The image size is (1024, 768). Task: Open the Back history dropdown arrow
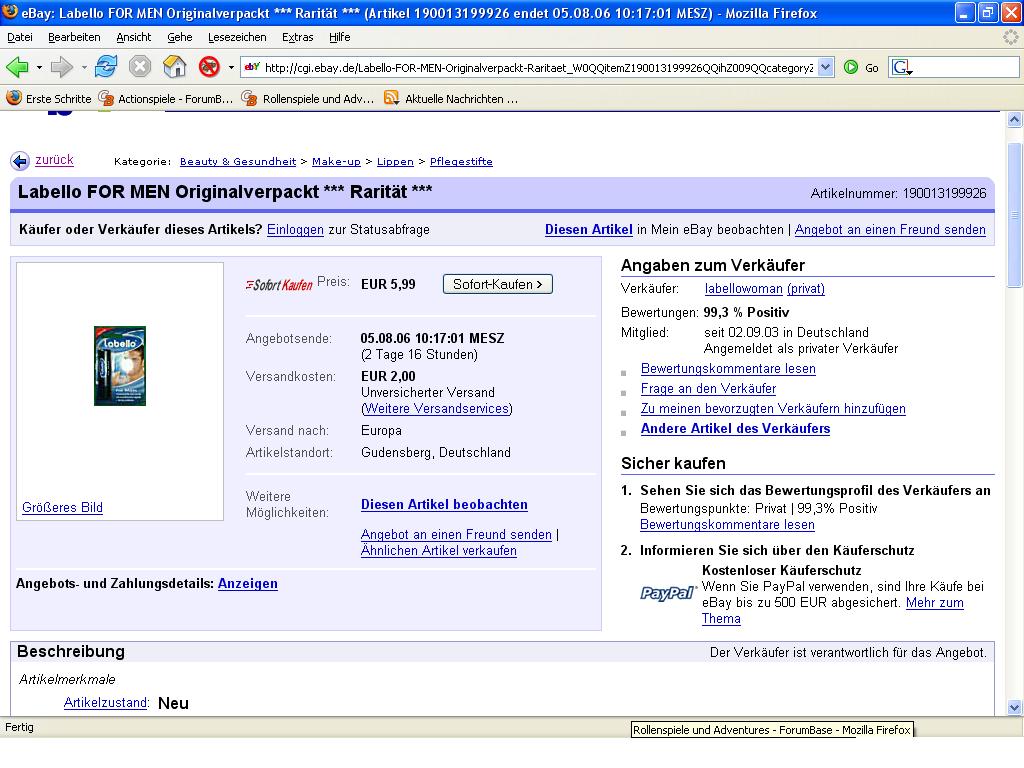click(39, 67)
